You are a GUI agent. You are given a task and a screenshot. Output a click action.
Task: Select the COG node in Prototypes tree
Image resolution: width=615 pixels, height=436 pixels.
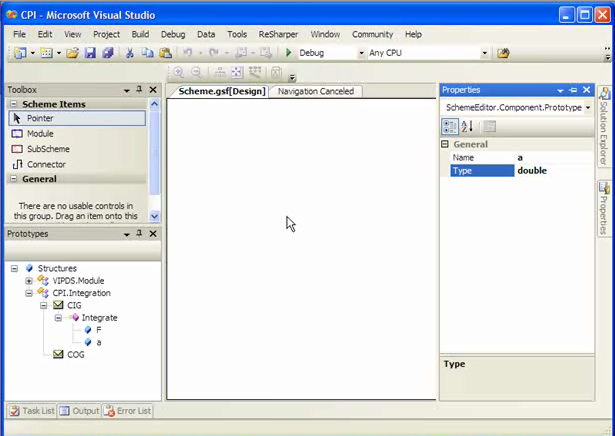75,354
